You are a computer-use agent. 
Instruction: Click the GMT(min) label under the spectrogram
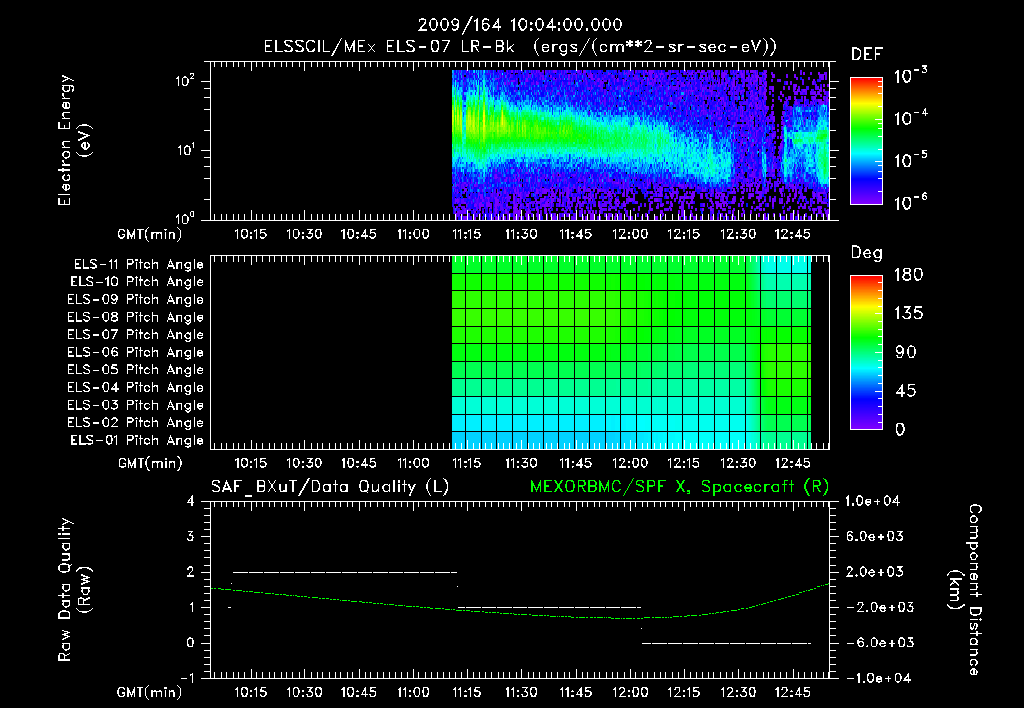point(150,234)
